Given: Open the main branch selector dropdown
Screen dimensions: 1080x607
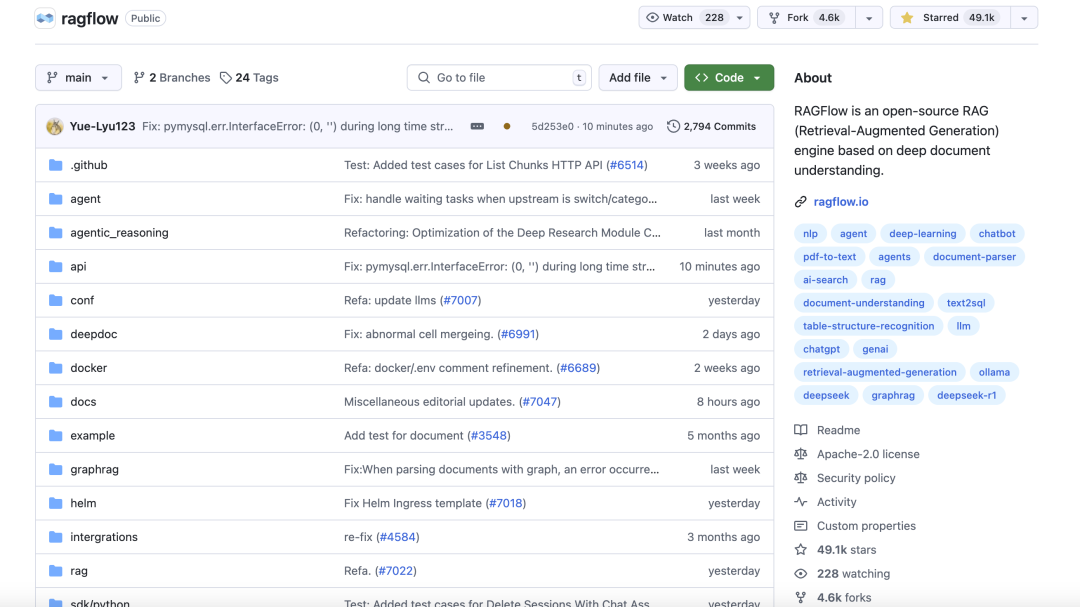Looking at the screenshot, I should (78, 78).
